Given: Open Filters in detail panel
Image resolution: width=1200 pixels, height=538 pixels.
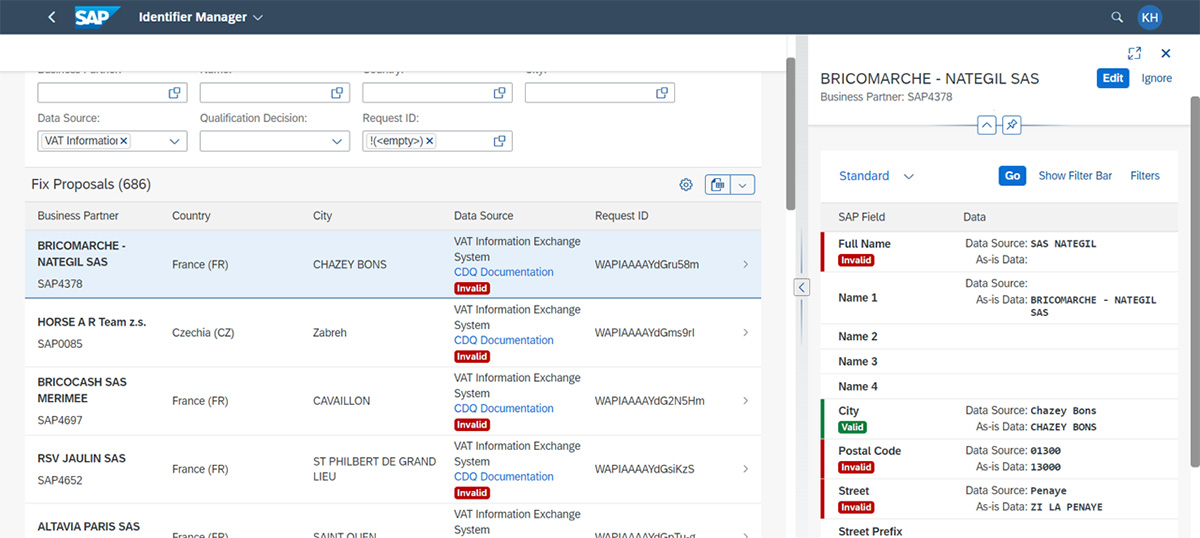Looking at the screenshot, I should (1145, 176).
